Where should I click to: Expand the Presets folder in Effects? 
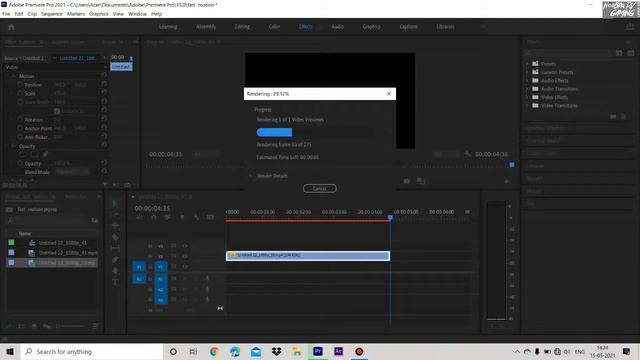(x=527, y=64)
